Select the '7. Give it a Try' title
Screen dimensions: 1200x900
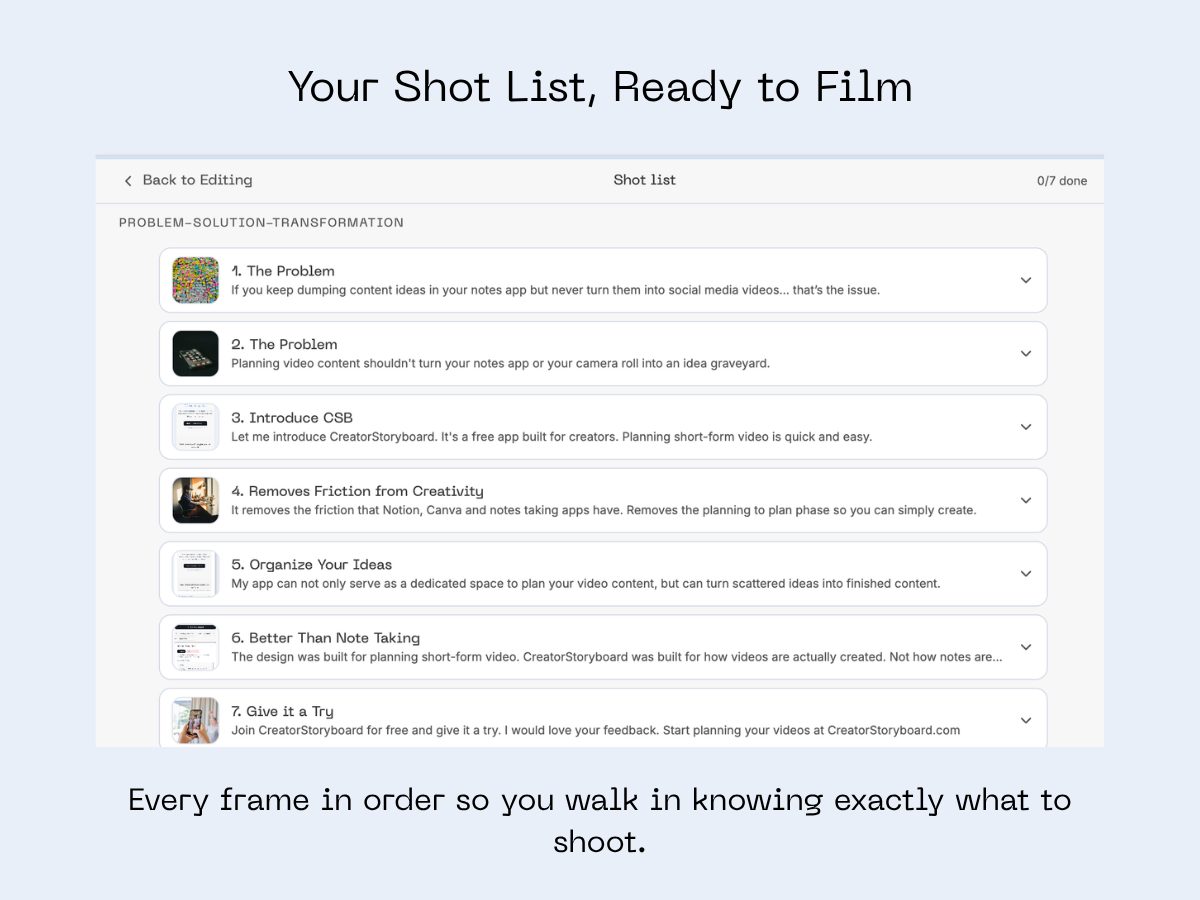click(282, 711)
